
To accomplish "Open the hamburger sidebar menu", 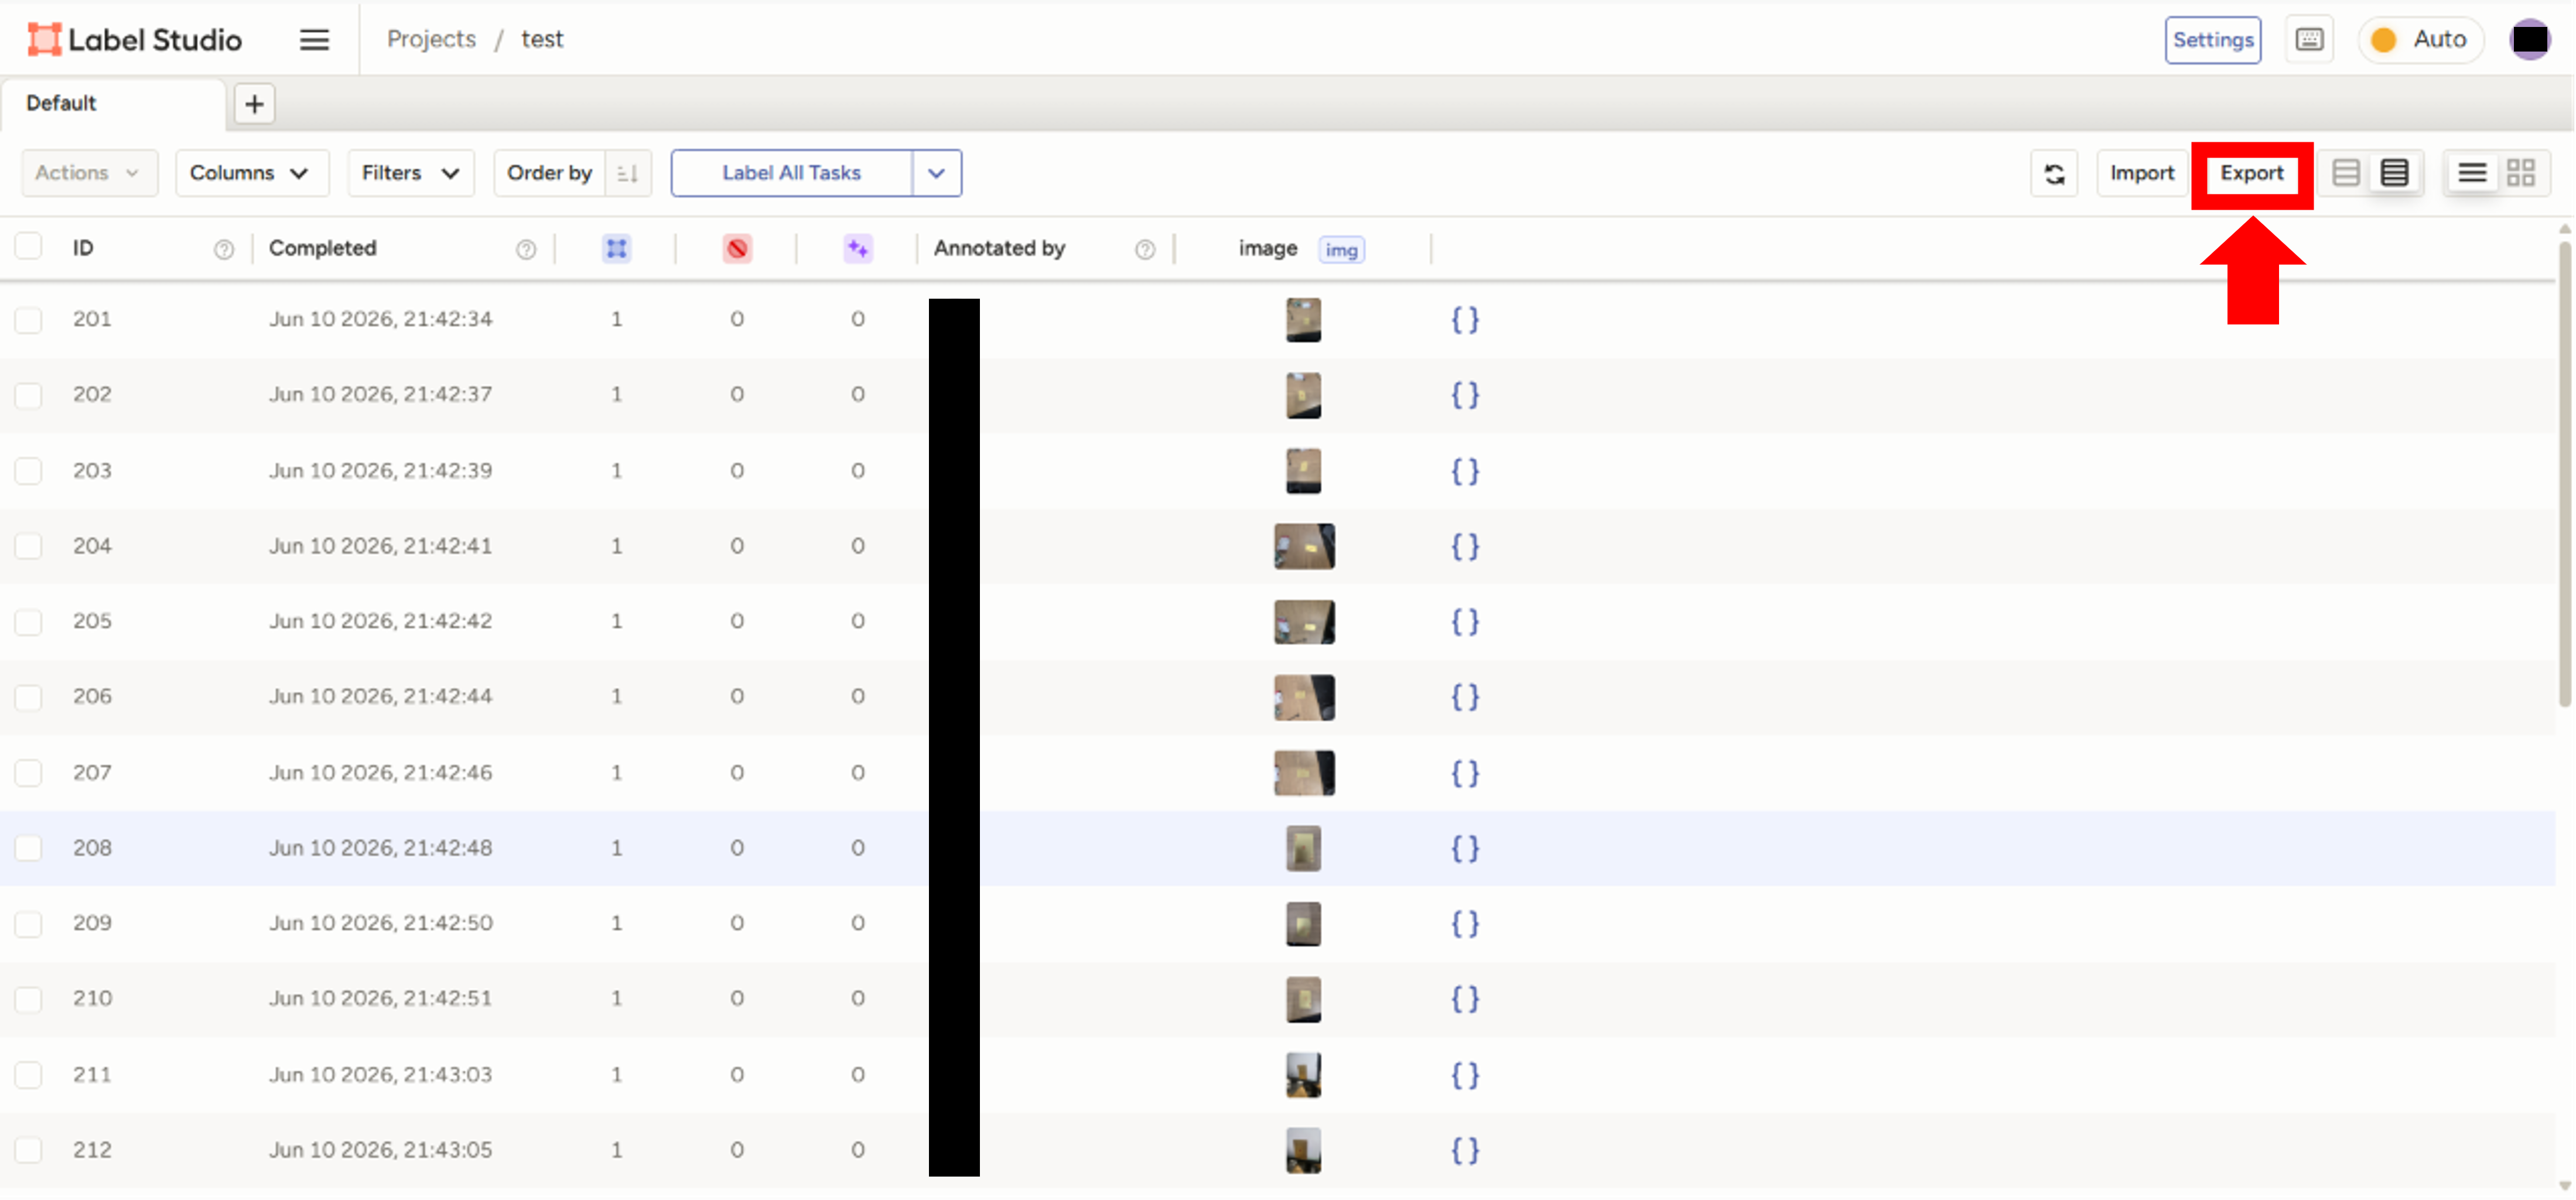I will (314, 40).
